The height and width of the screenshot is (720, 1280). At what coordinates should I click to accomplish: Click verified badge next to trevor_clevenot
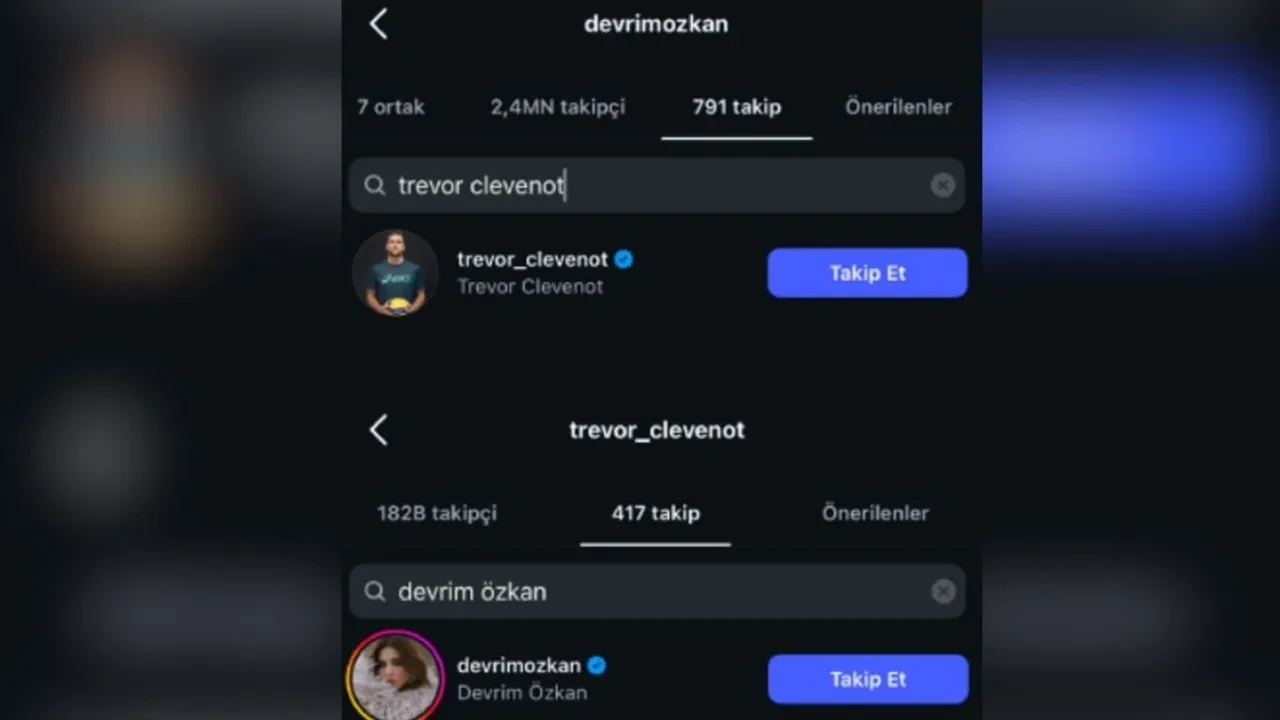(623, 259)
